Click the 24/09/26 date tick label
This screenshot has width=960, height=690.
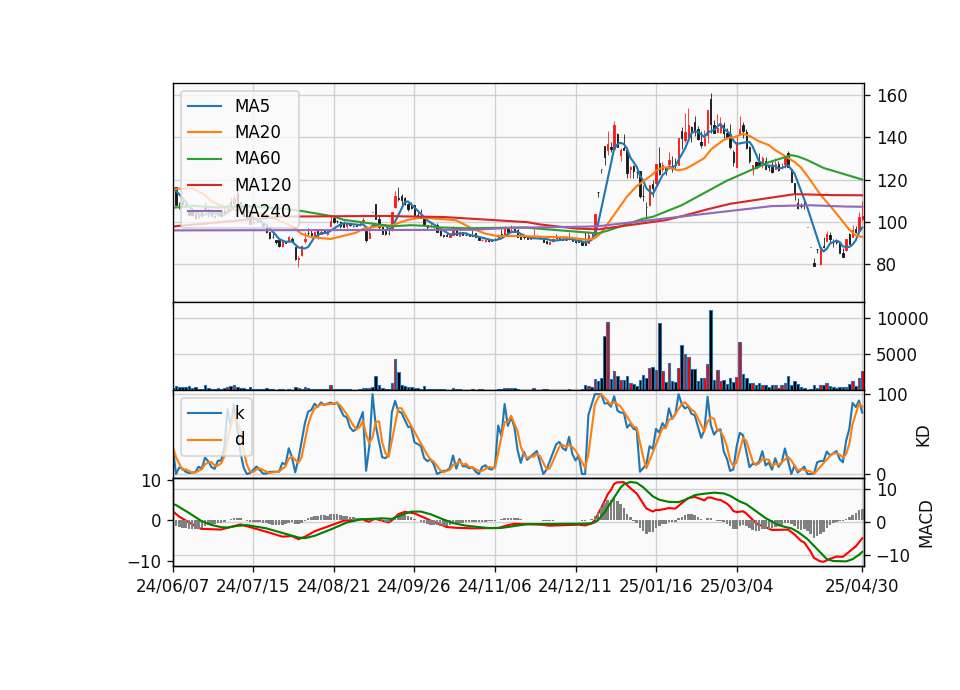414,586
